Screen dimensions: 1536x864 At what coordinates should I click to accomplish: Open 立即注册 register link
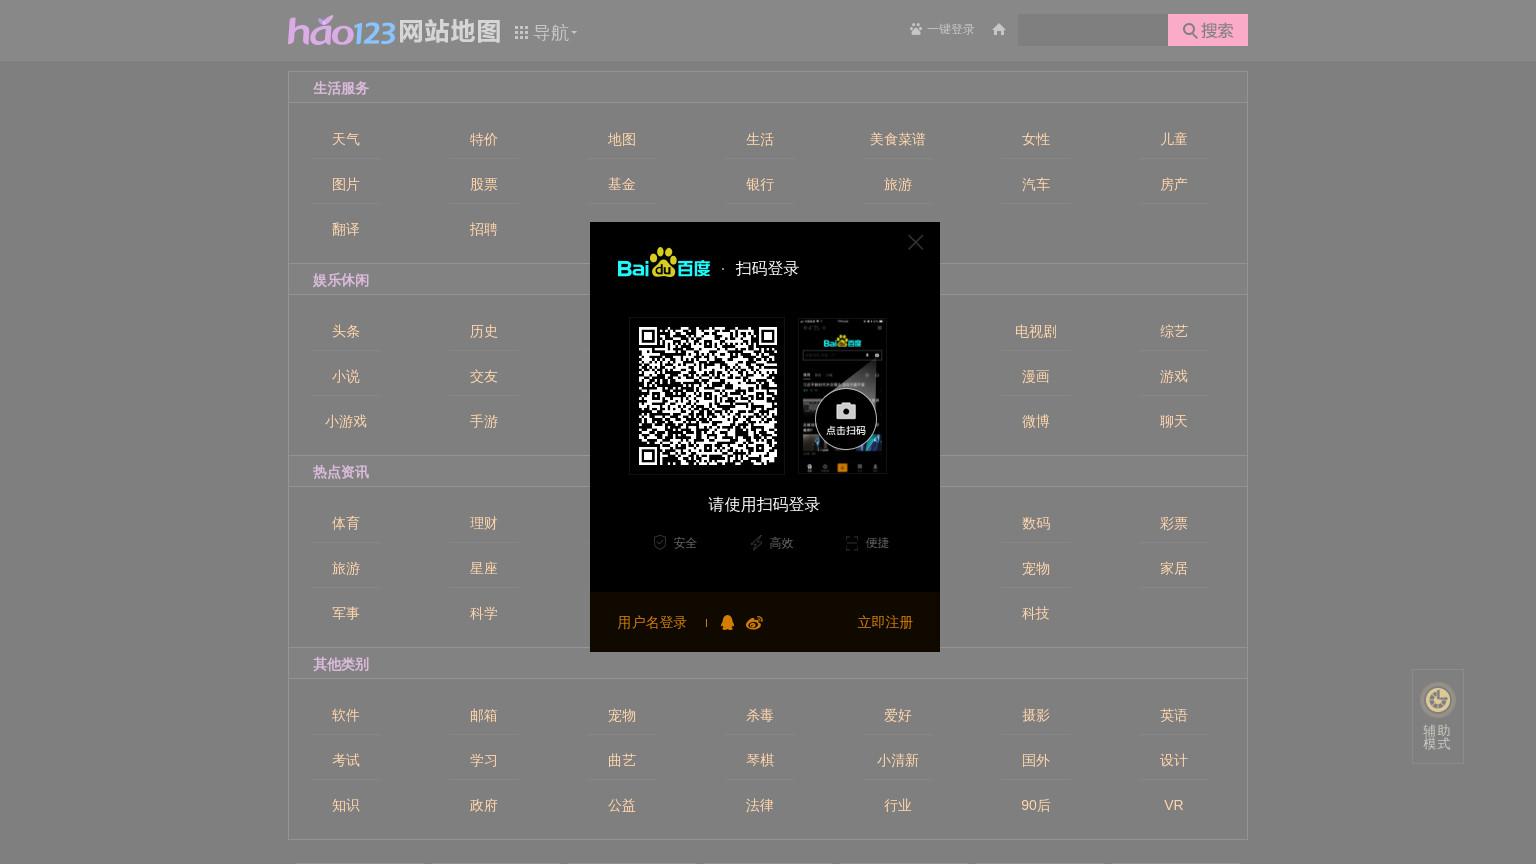coord(885,623)
